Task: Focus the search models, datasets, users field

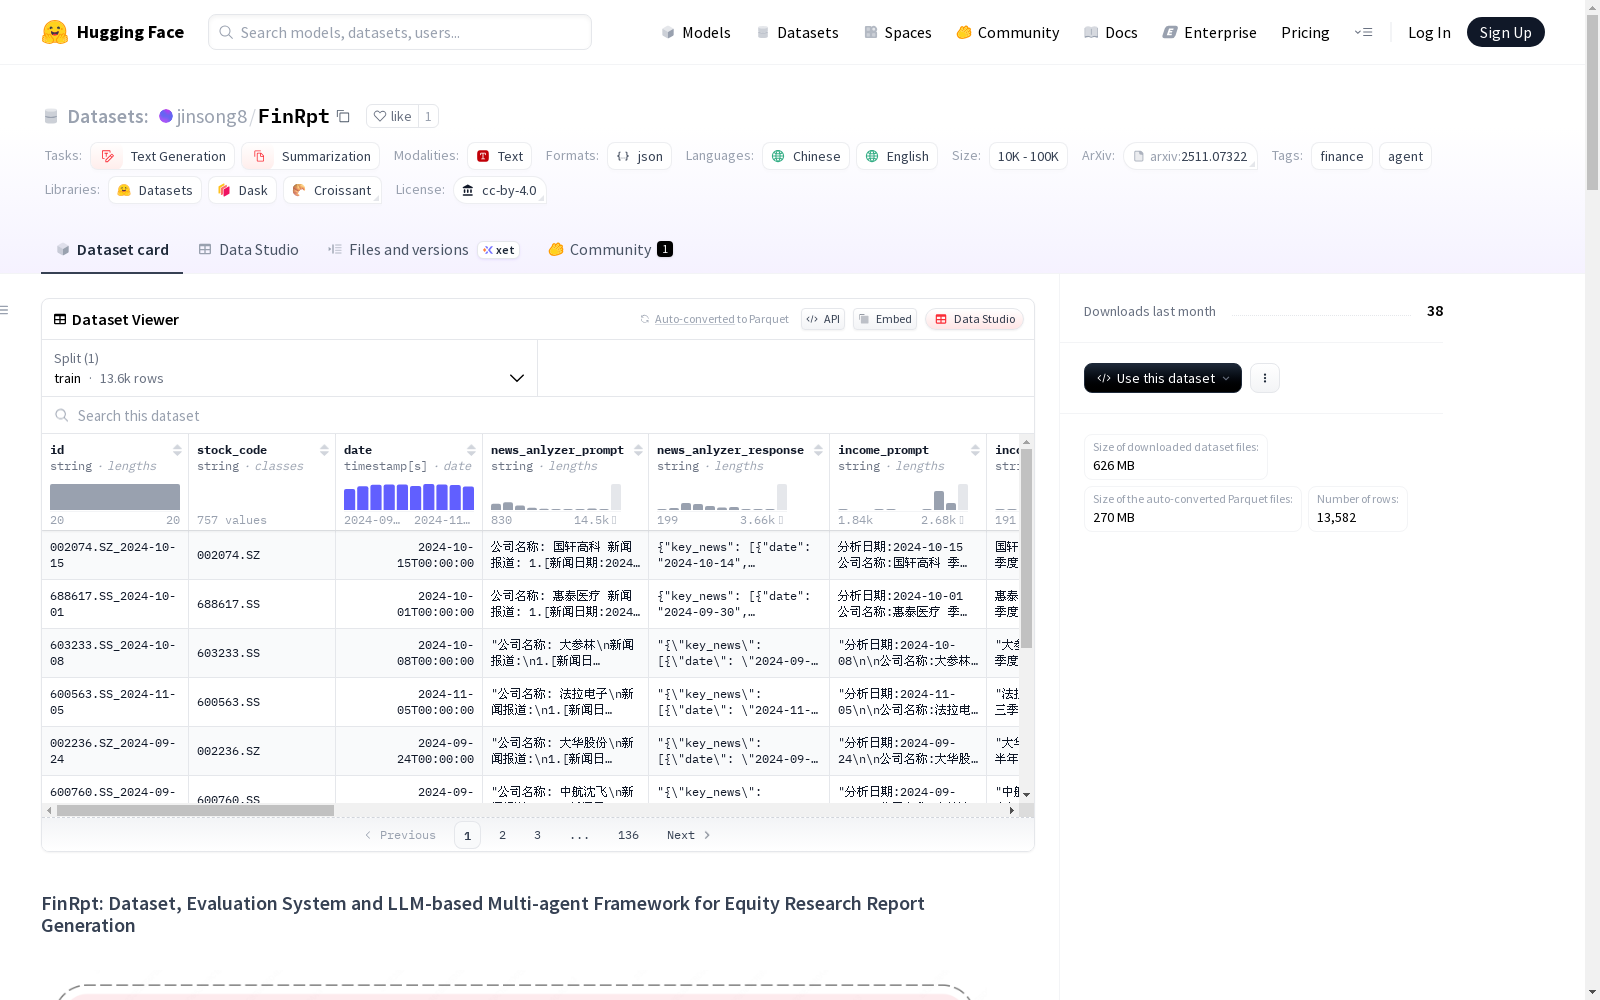Action: (x=400, y=32)
